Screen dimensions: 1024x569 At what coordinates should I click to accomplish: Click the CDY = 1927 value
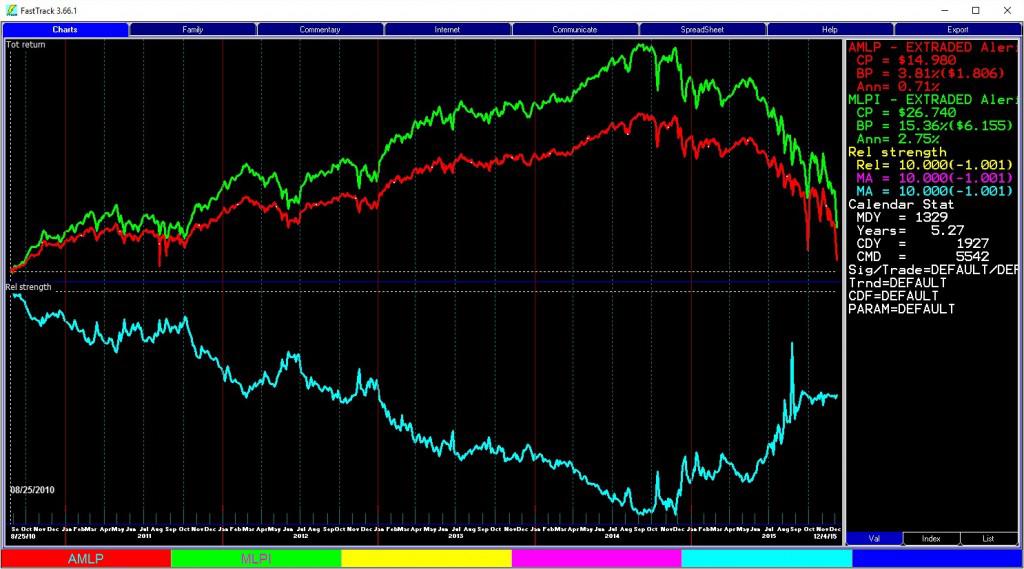point(923,243)
